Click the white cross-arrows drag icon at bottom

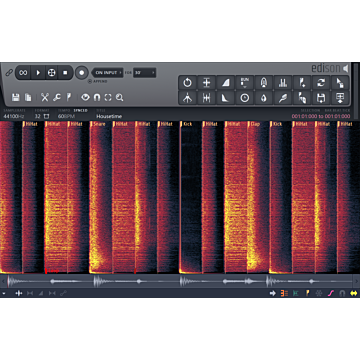point(19,293)
